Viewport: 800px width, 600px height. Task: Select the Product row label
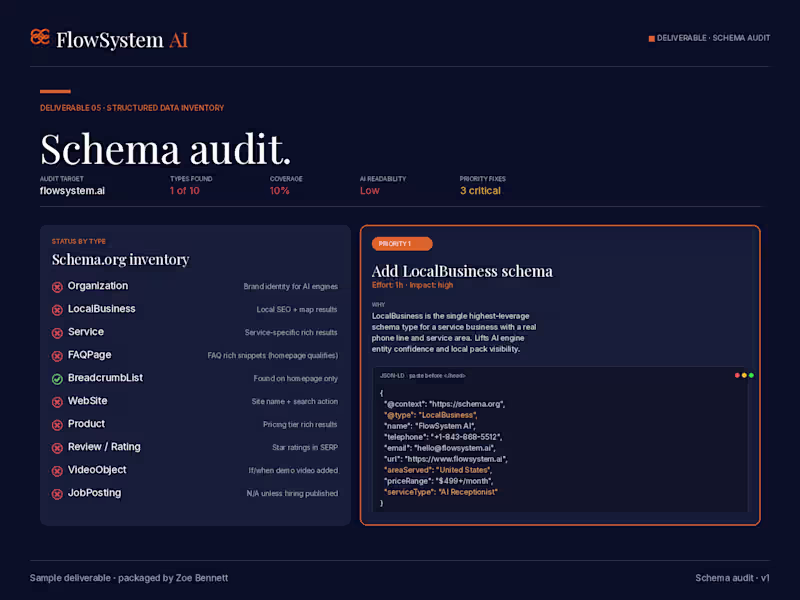pos(86,423)
